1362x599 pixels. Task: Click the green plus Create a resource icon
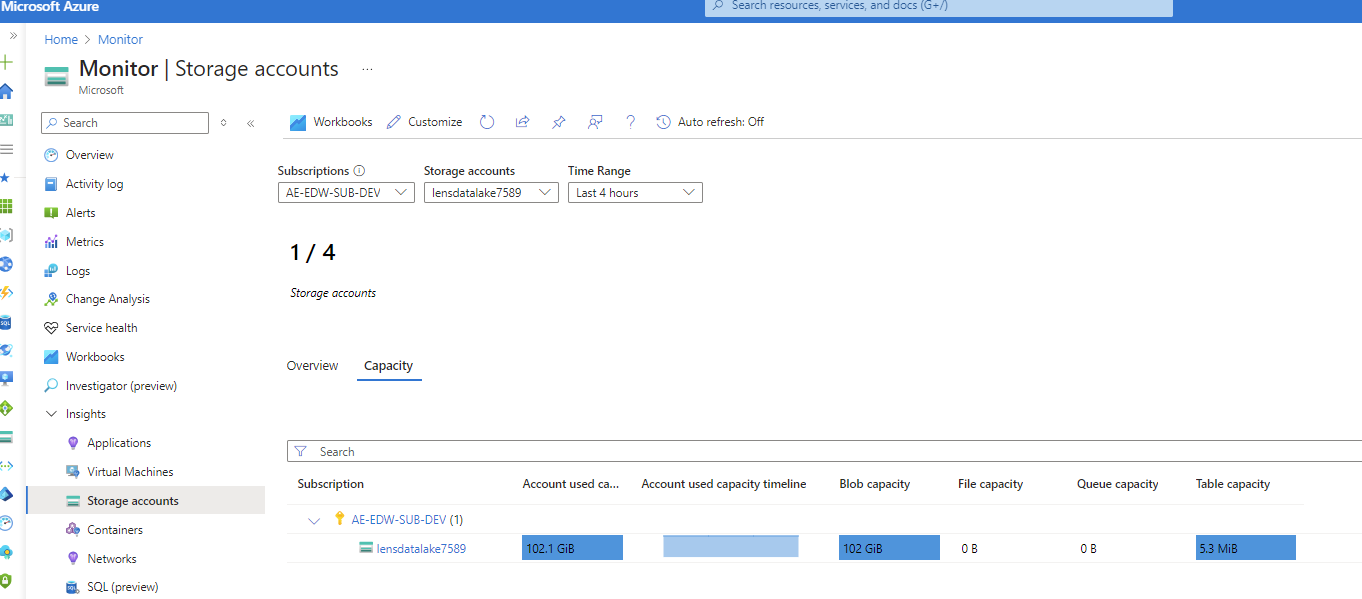(6, 62)
